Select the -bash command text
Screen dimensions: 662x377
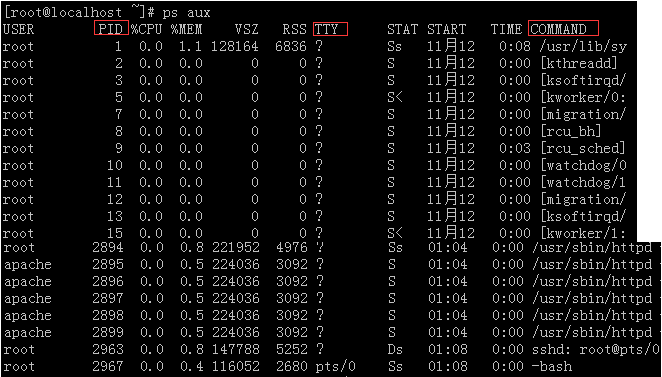click(552, 366)
